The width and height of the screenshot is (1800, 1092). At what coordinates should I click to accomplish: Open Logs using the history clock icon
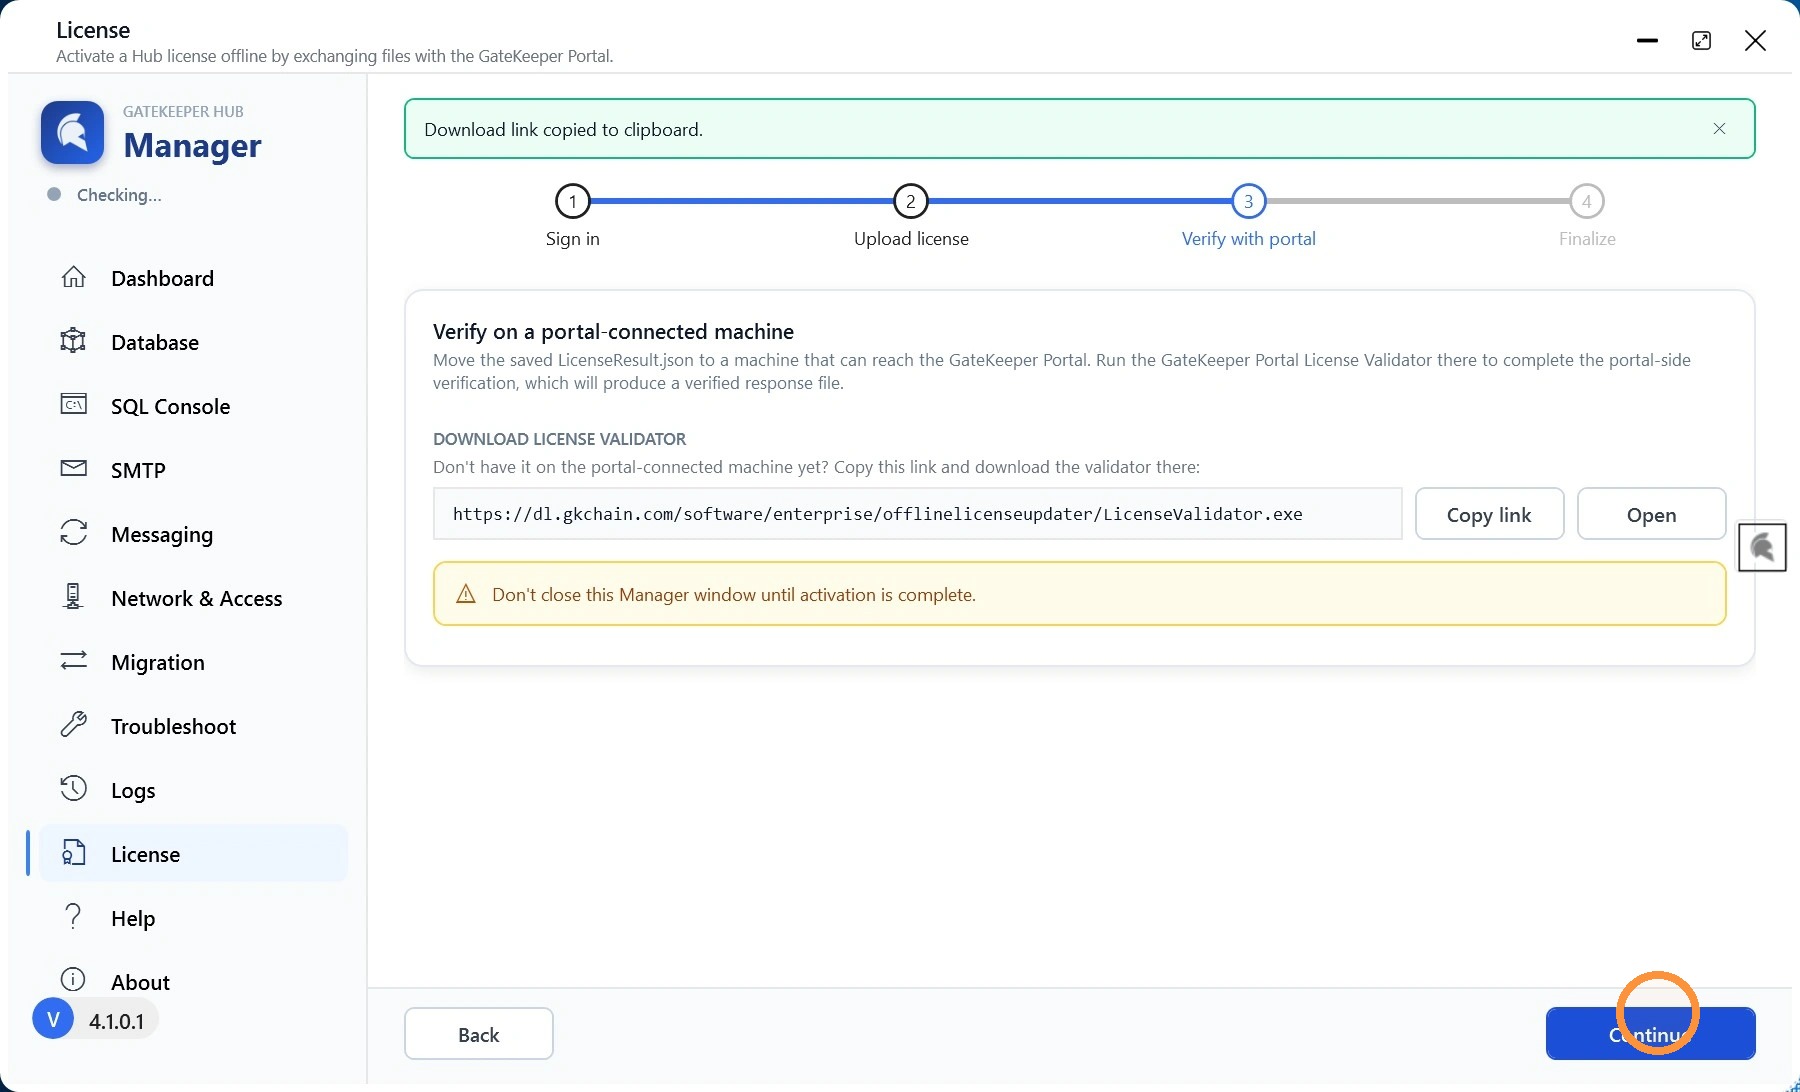pos(74,788)
